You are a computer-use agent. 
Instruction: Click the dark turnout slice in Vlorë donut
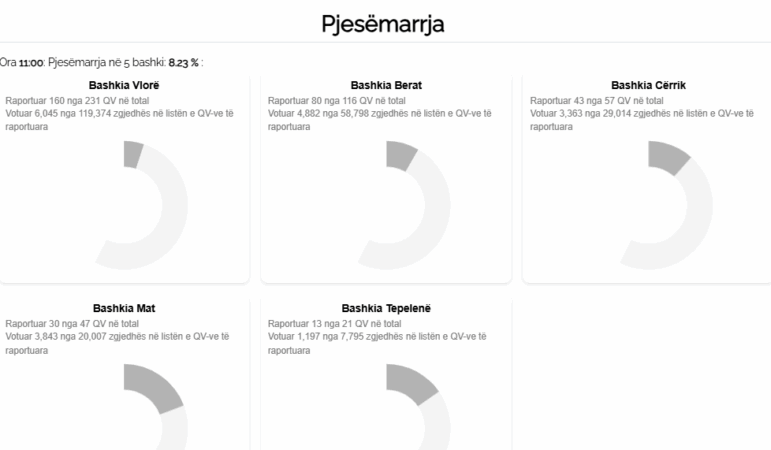[x=133, y=154]
